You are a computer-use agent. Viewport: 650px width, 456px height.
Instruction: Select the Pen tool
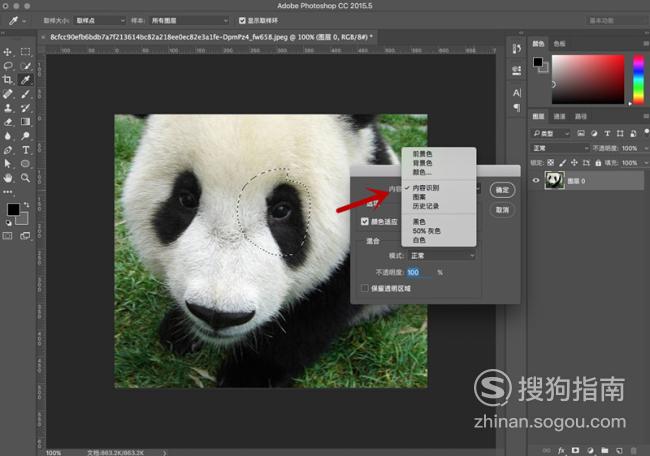(7, 150)
